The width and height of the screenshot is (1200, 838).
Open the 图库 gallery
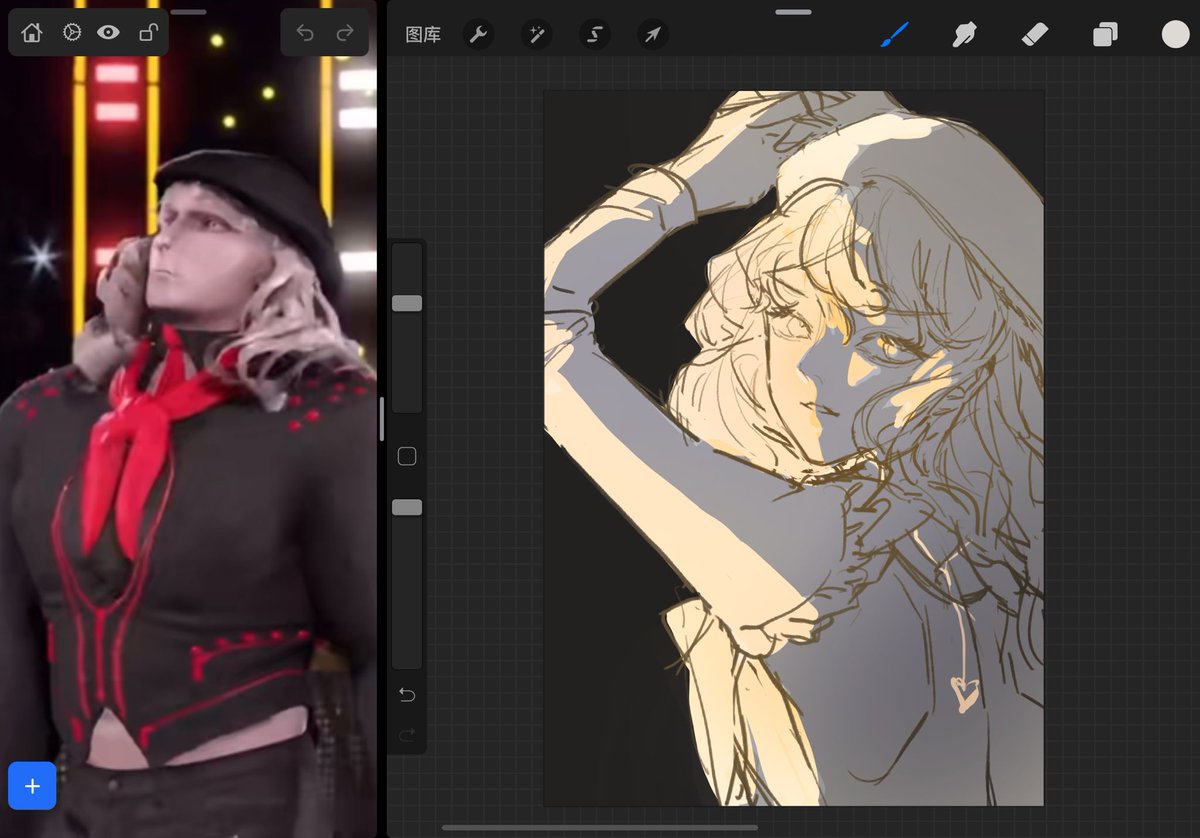point(423,35)
